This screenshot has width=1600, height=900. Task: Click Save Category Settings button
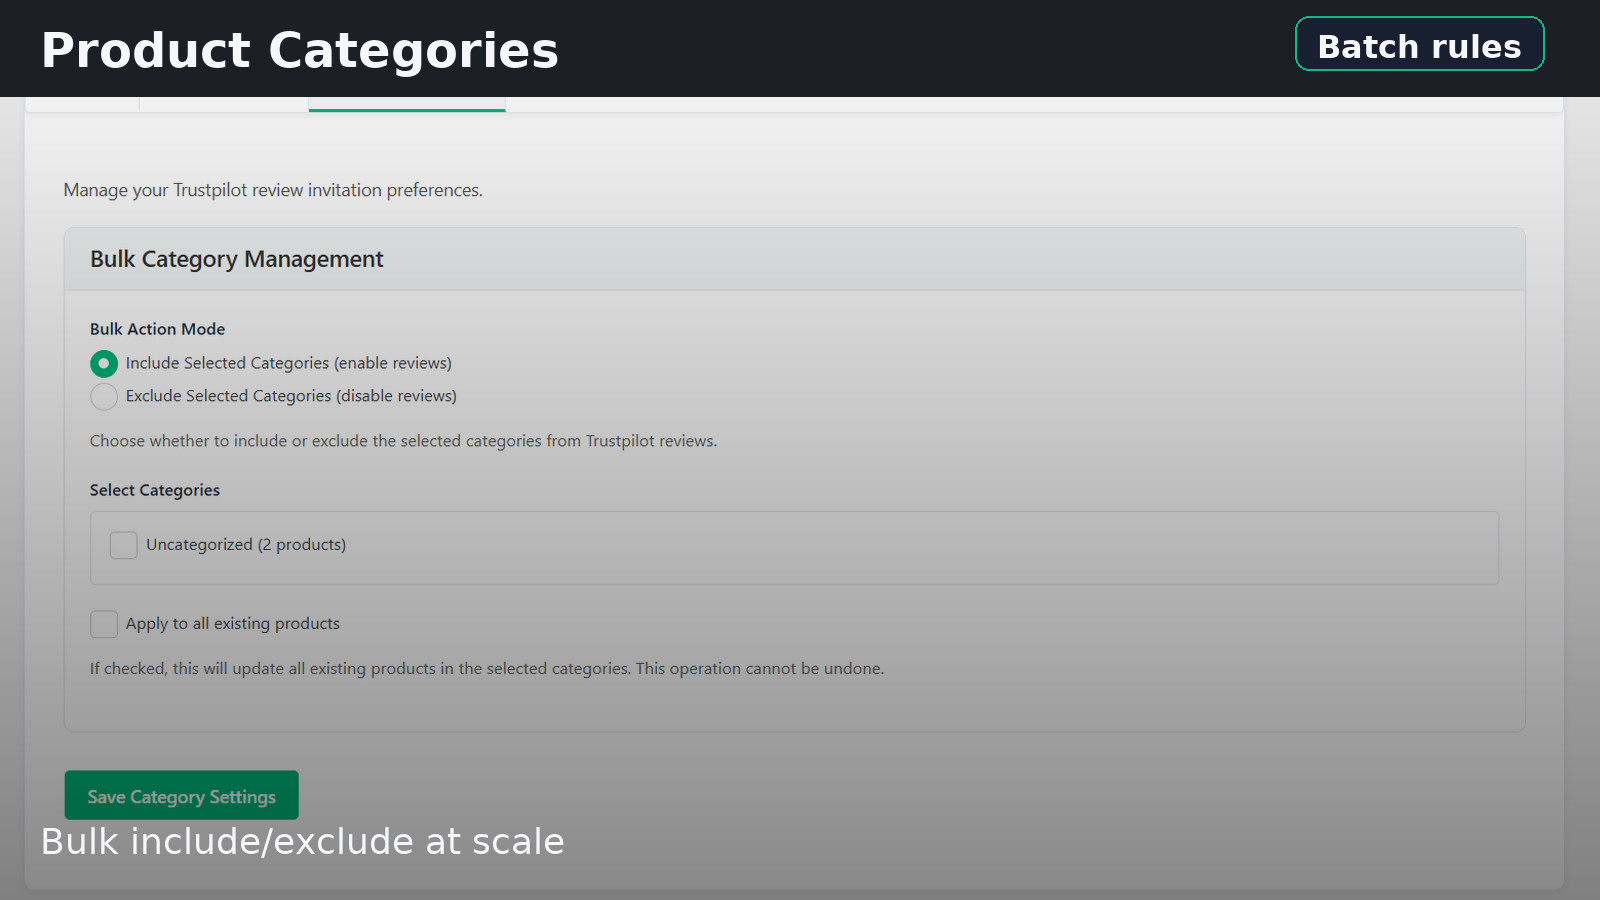pos(181,796)
